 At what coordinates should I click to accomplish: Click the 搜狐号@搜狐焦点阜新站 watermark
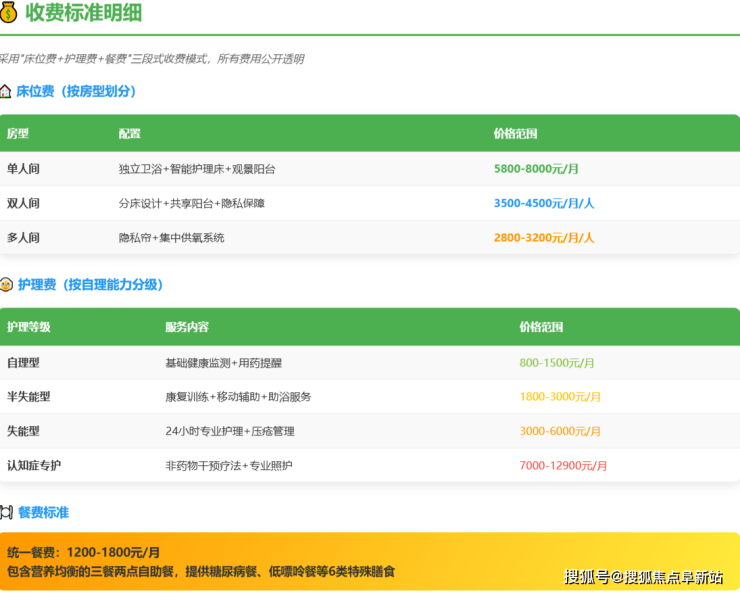[x=643, y=577]
